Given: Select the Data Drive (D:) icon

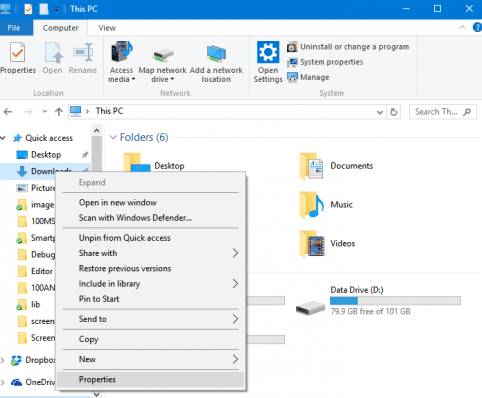Looking at the screenshot, I should pos(311,307).
